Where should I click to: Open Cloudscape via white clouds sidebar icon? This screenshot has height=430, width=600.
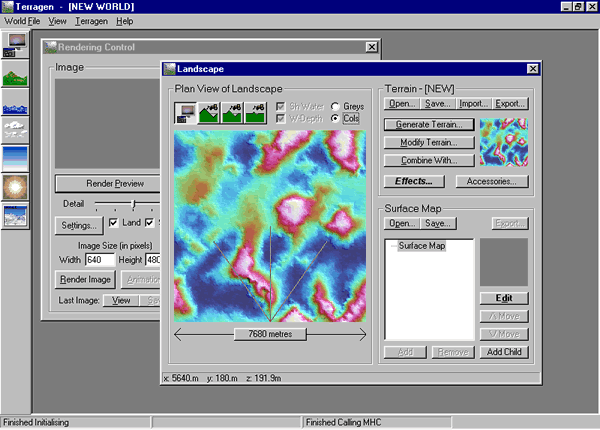[x=15, y=131]
